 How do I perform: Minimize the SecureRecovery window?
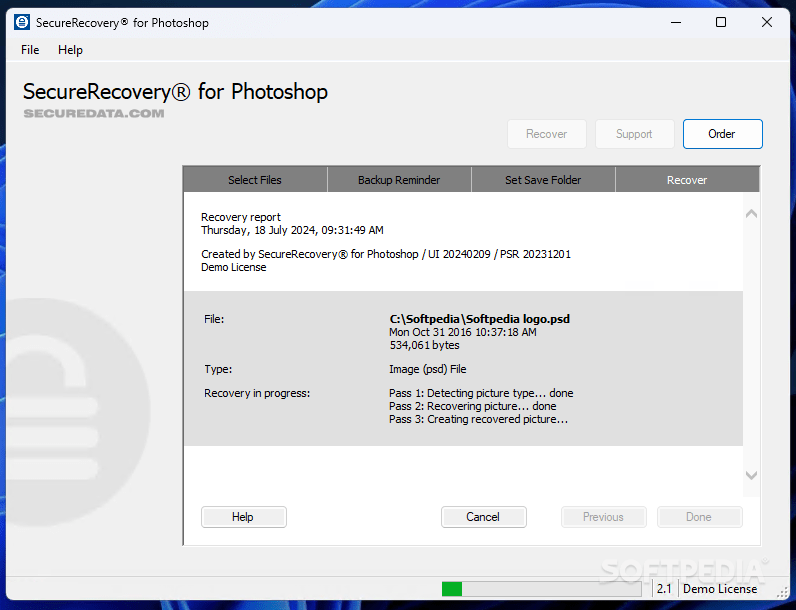tap(676, 22)
